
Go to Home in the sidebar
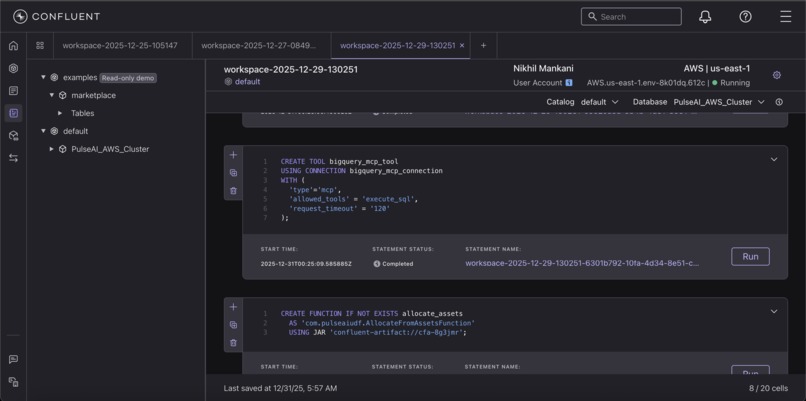(x=13, y=46)
